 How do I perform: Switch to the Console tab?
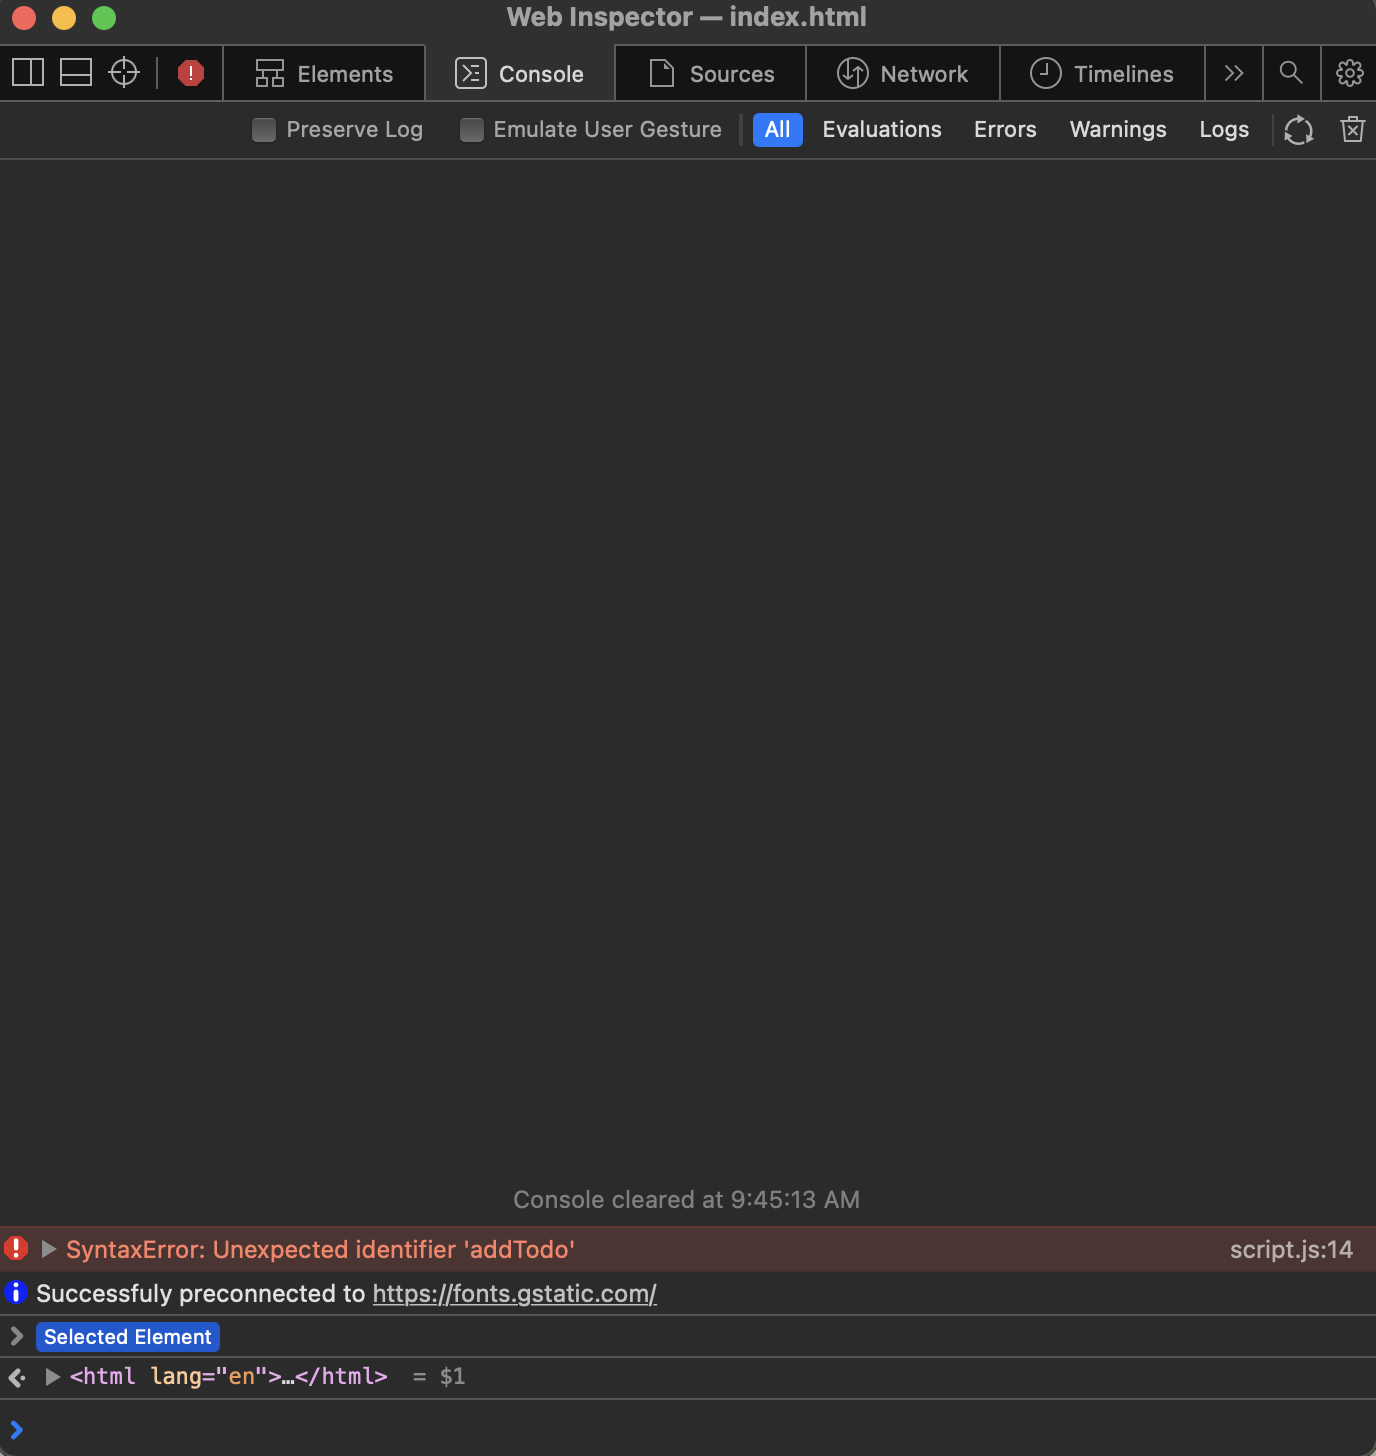click(520, 74)
